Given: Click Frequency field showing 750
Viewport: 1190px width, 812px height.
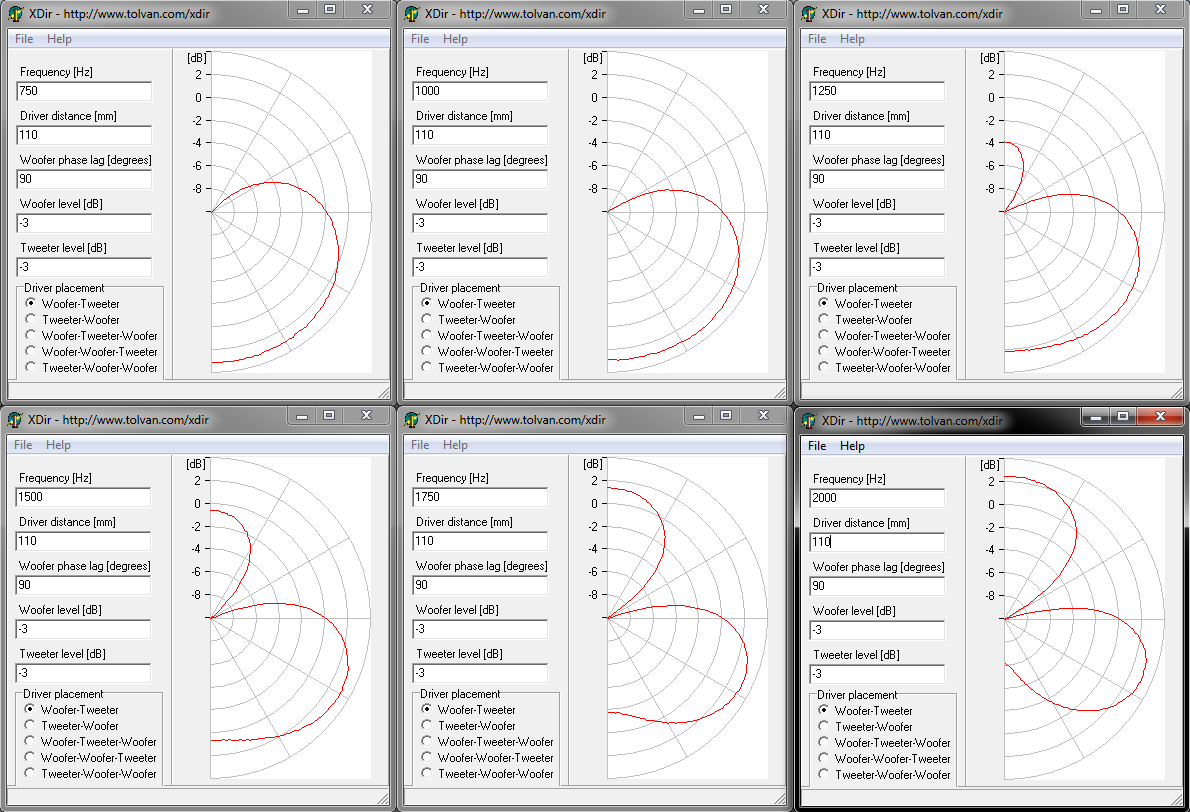Looking at the screenshot, I should (x=84, y=91).
